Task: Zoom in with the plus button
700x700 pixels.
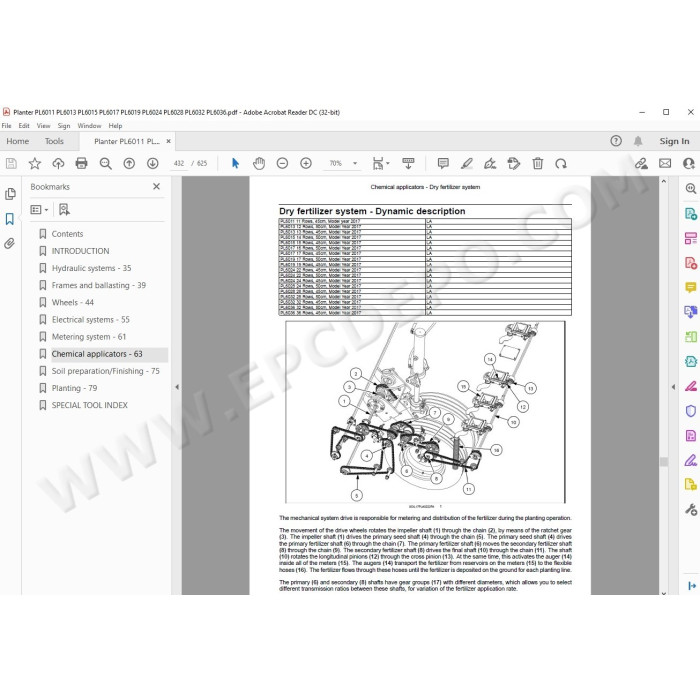Action: (306, 163)
